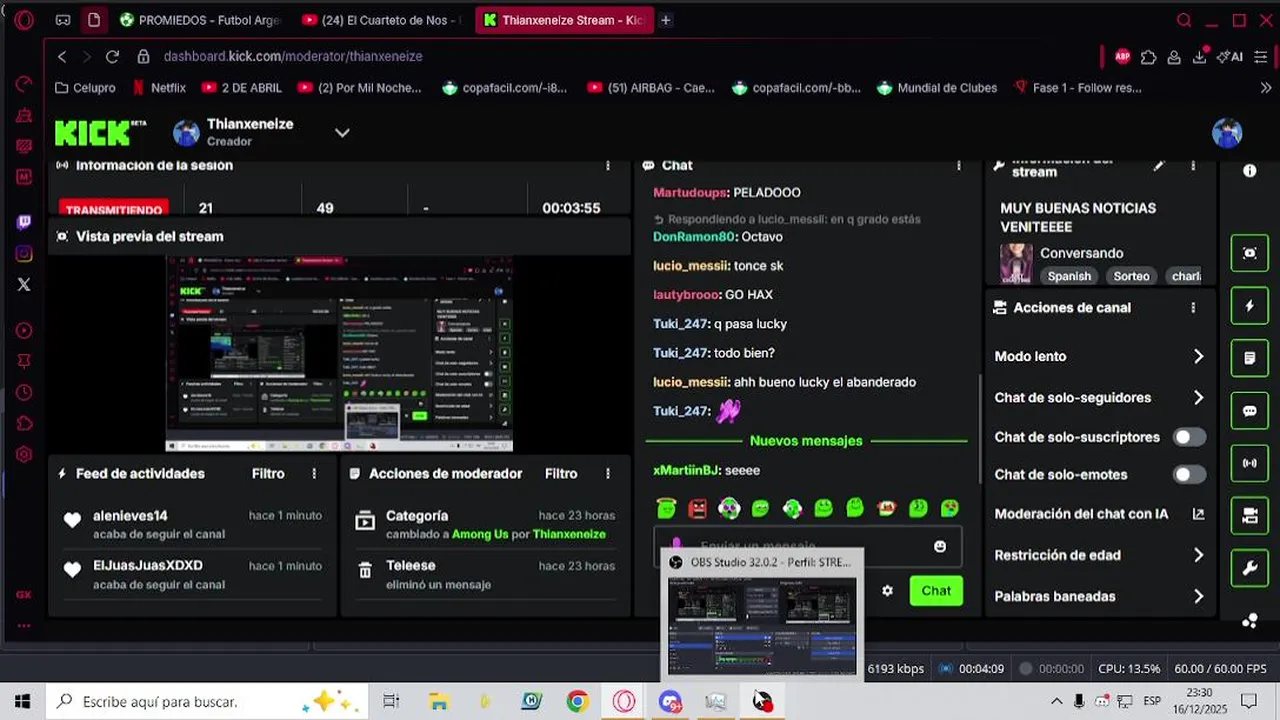Click username Tuki_247 in 'todo bien?' message
The image size is (1280, 720).
pos(680,353)
